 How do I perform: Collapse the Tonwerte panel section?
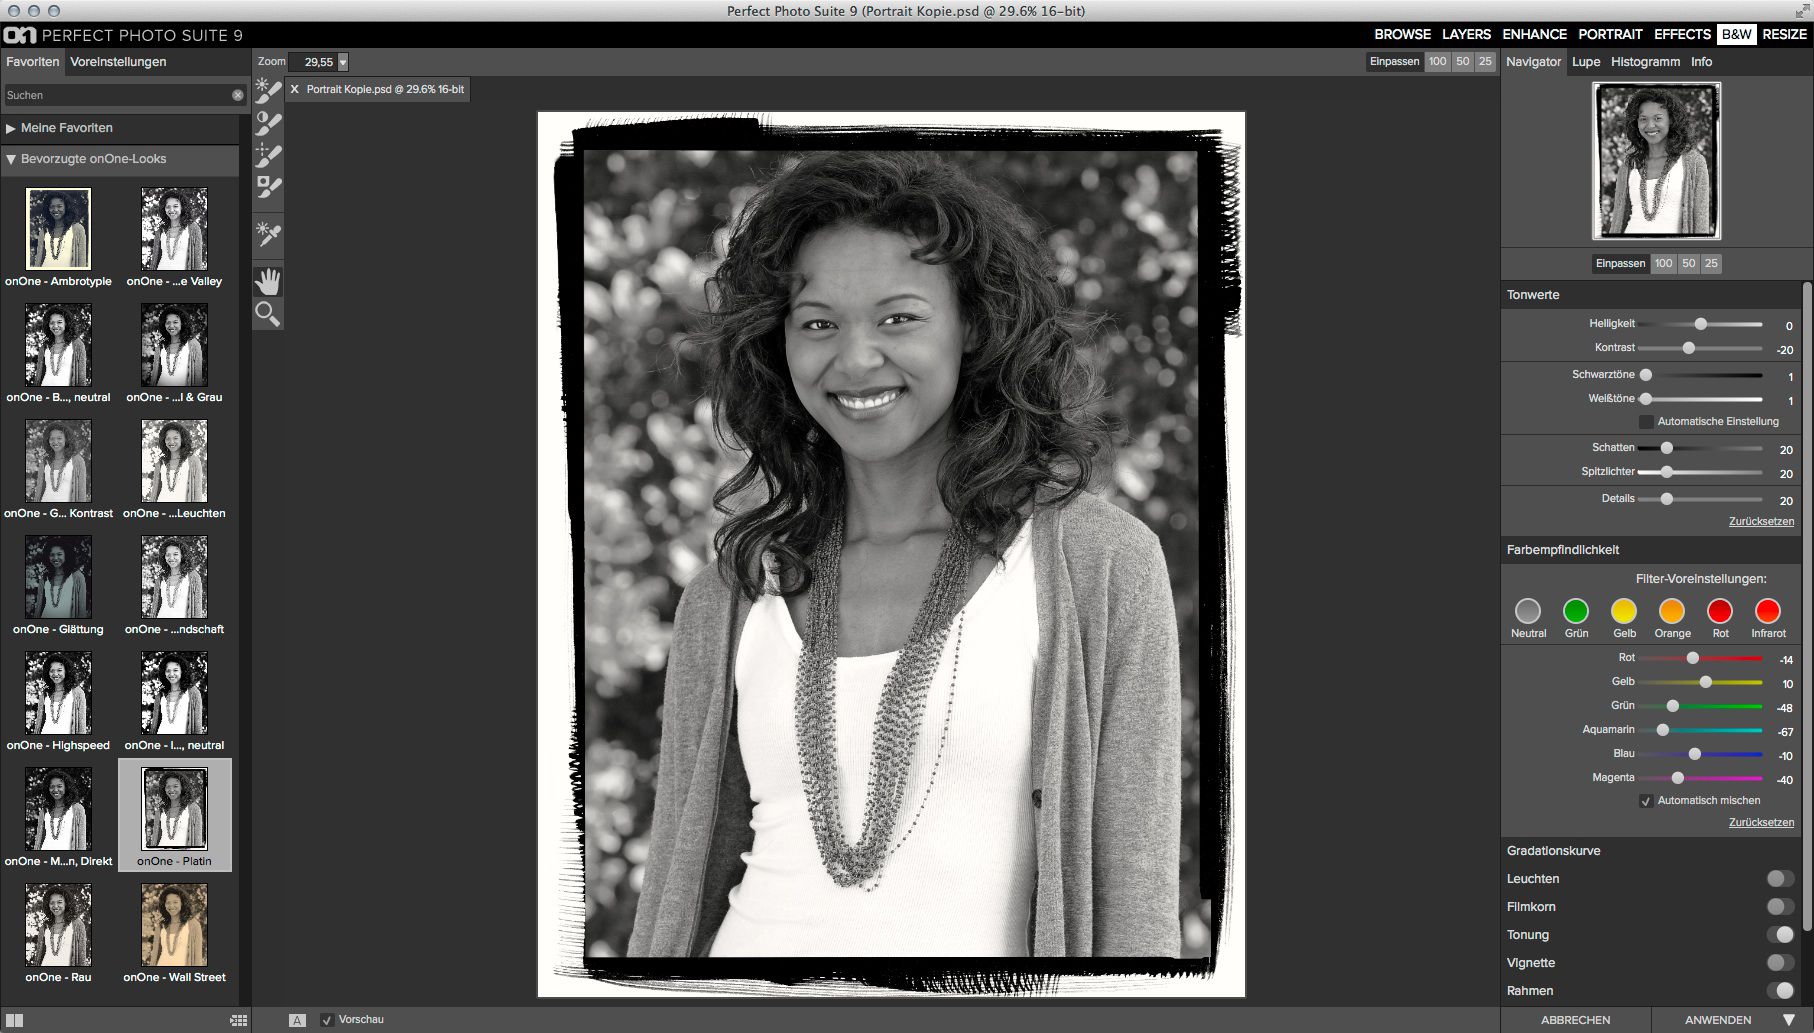(x=1533, y=295)
